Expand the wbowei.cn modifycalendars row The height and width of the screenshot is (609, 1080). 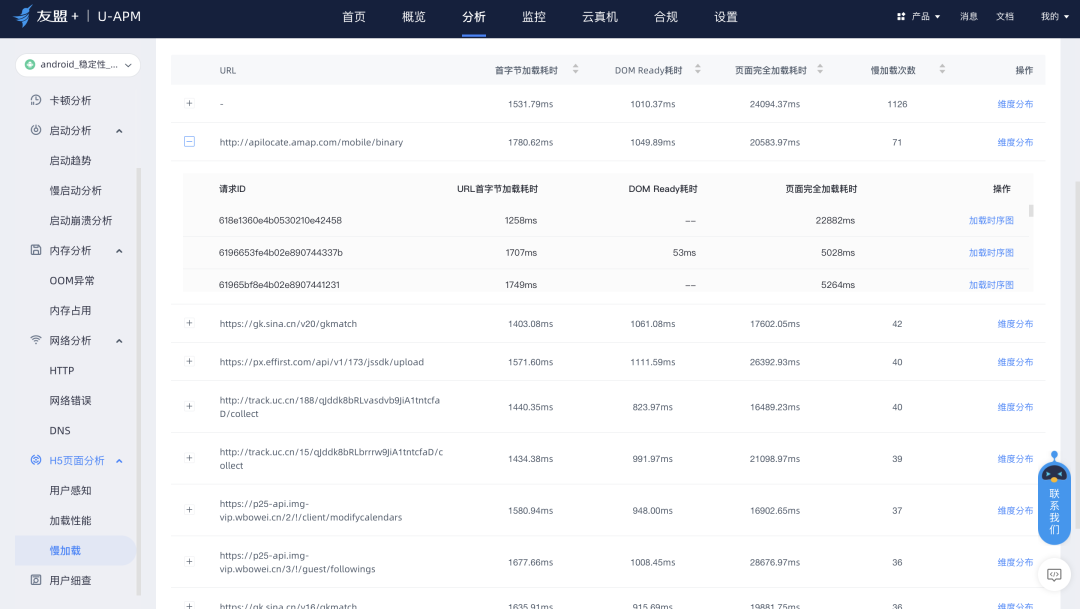189,510
